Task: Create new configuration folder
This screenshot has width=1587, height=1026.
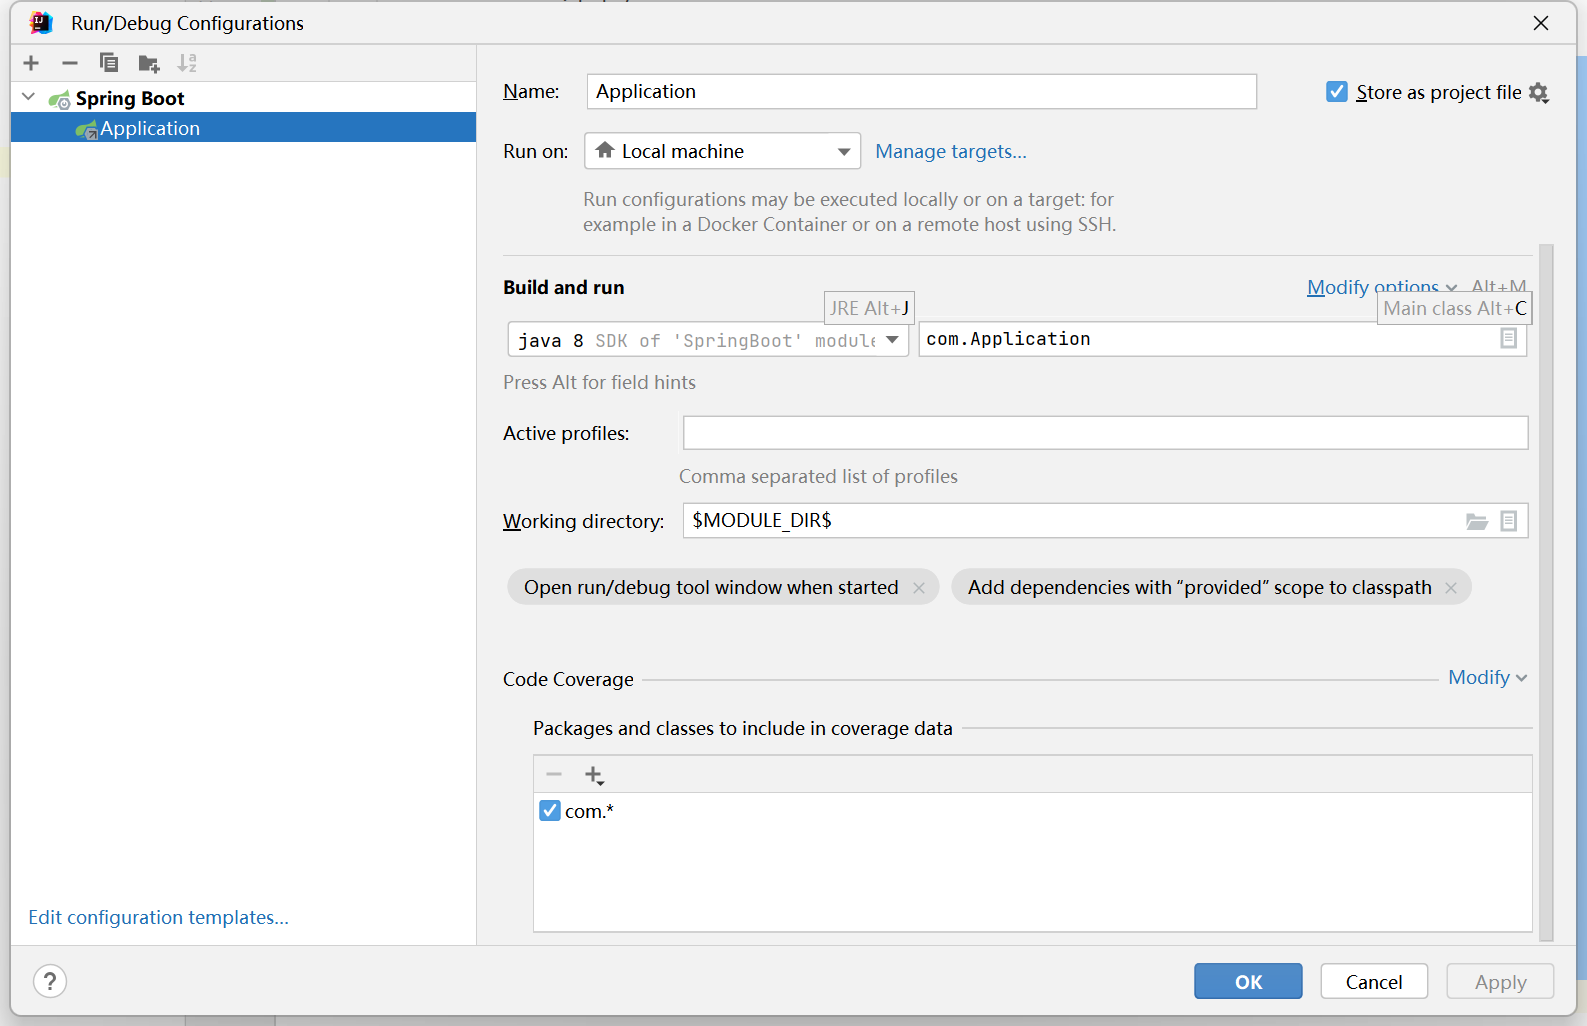Action: (149, 64)
